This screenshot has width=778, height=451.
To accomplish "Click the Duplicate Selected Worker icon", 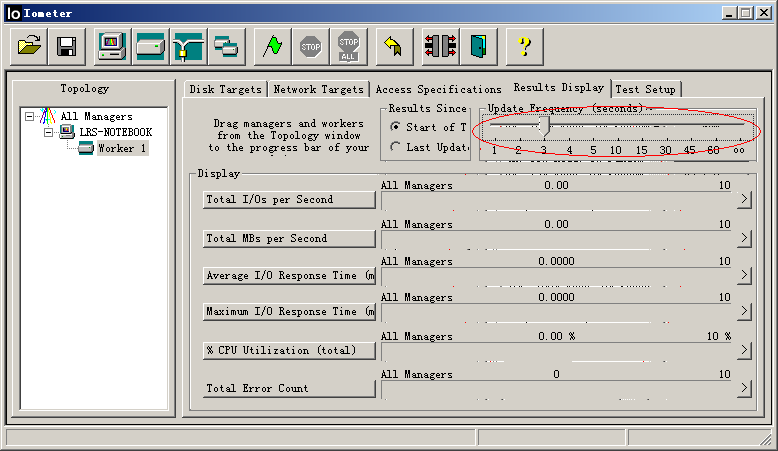I will click(226, 46).
